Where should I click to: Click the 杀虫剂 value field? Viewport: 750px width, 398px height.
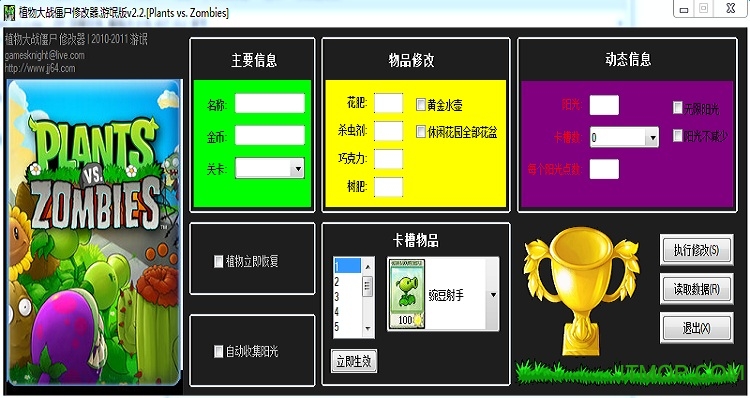pyautogui.click(x=388, y=131)
